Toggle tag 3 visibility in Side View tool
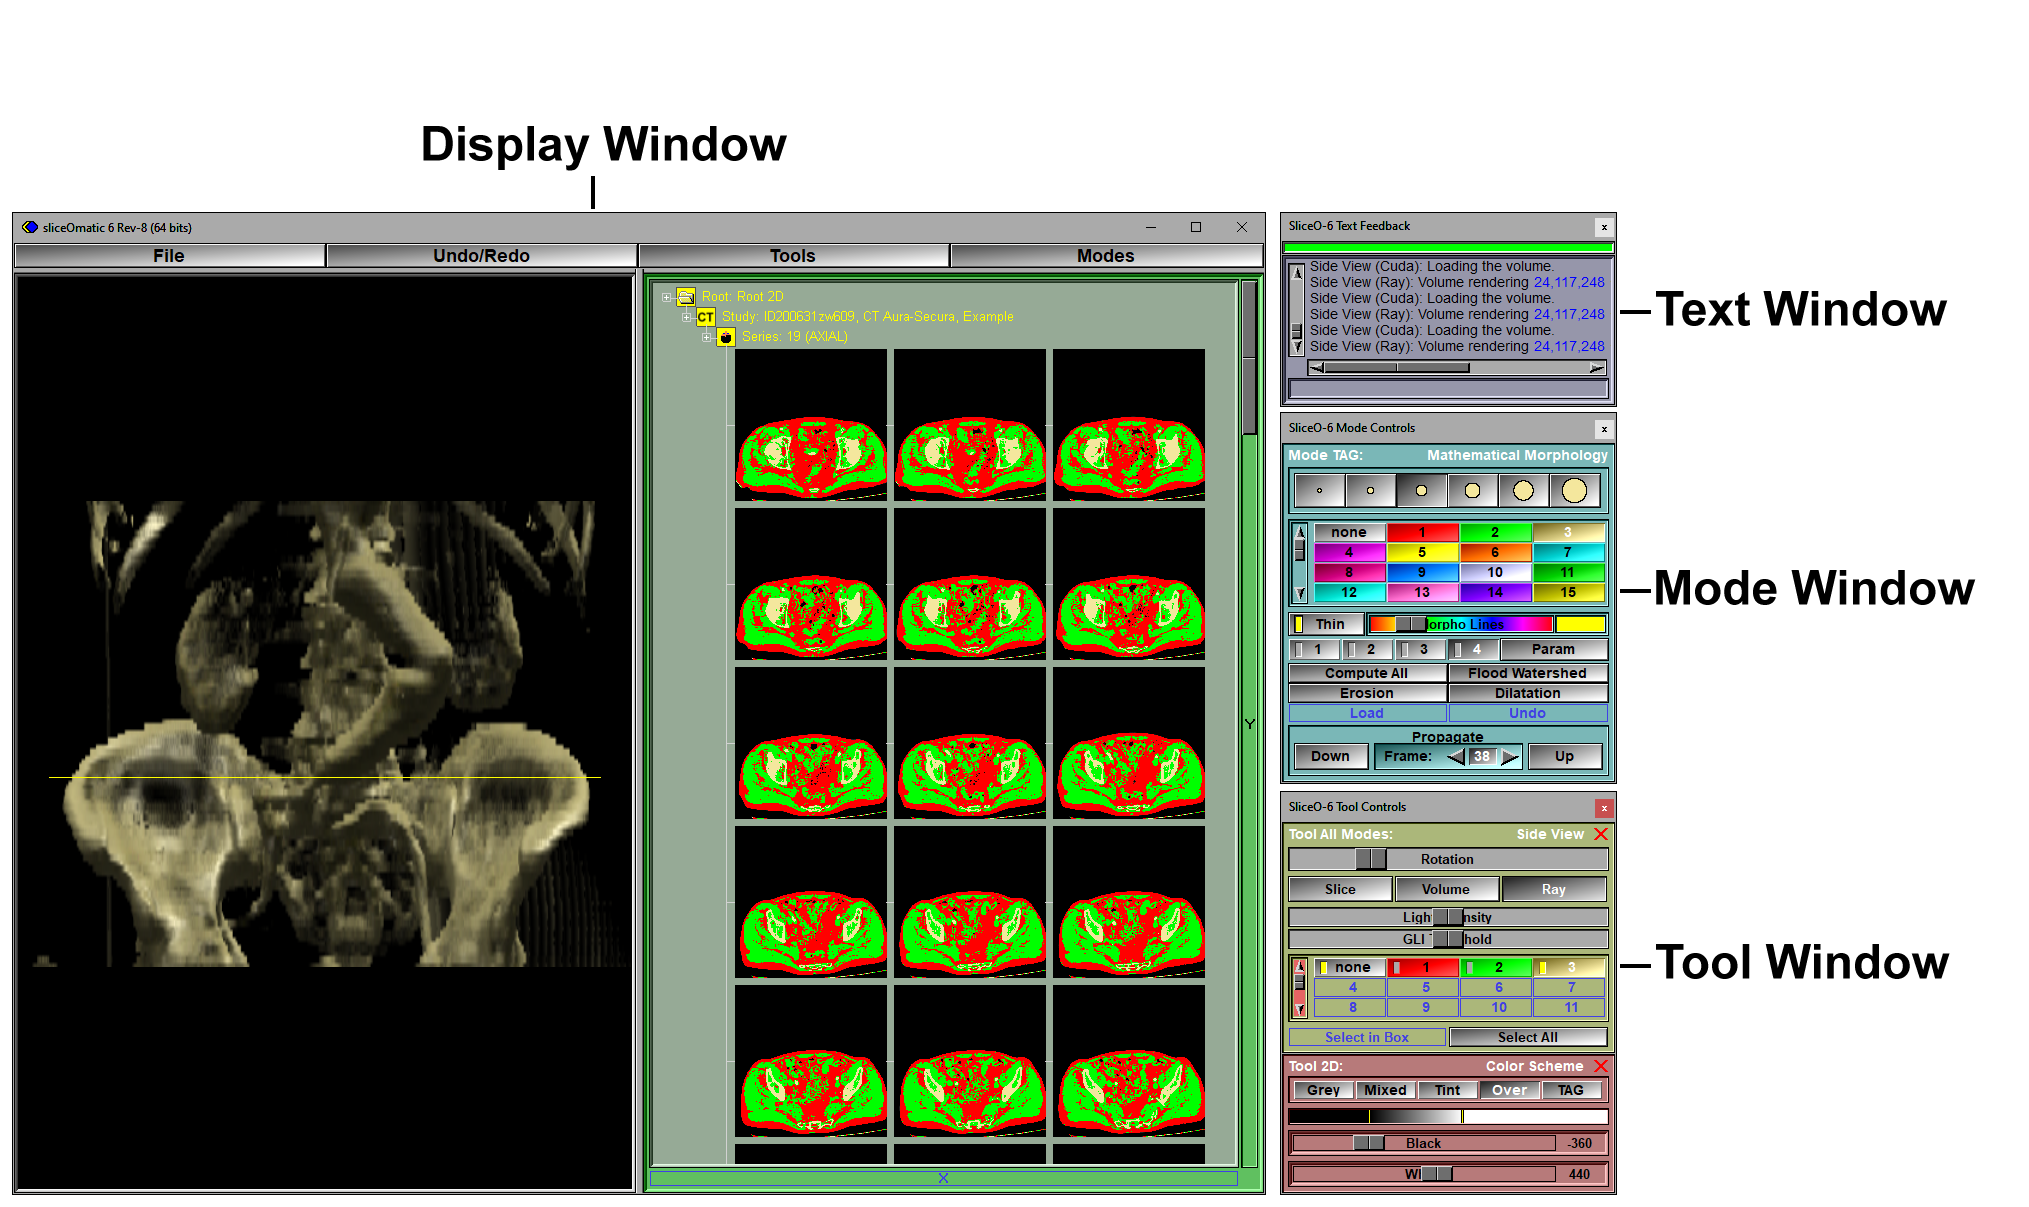Image resolution: width=2029 pixels, height=1207 pixels. coord(1569,967)
